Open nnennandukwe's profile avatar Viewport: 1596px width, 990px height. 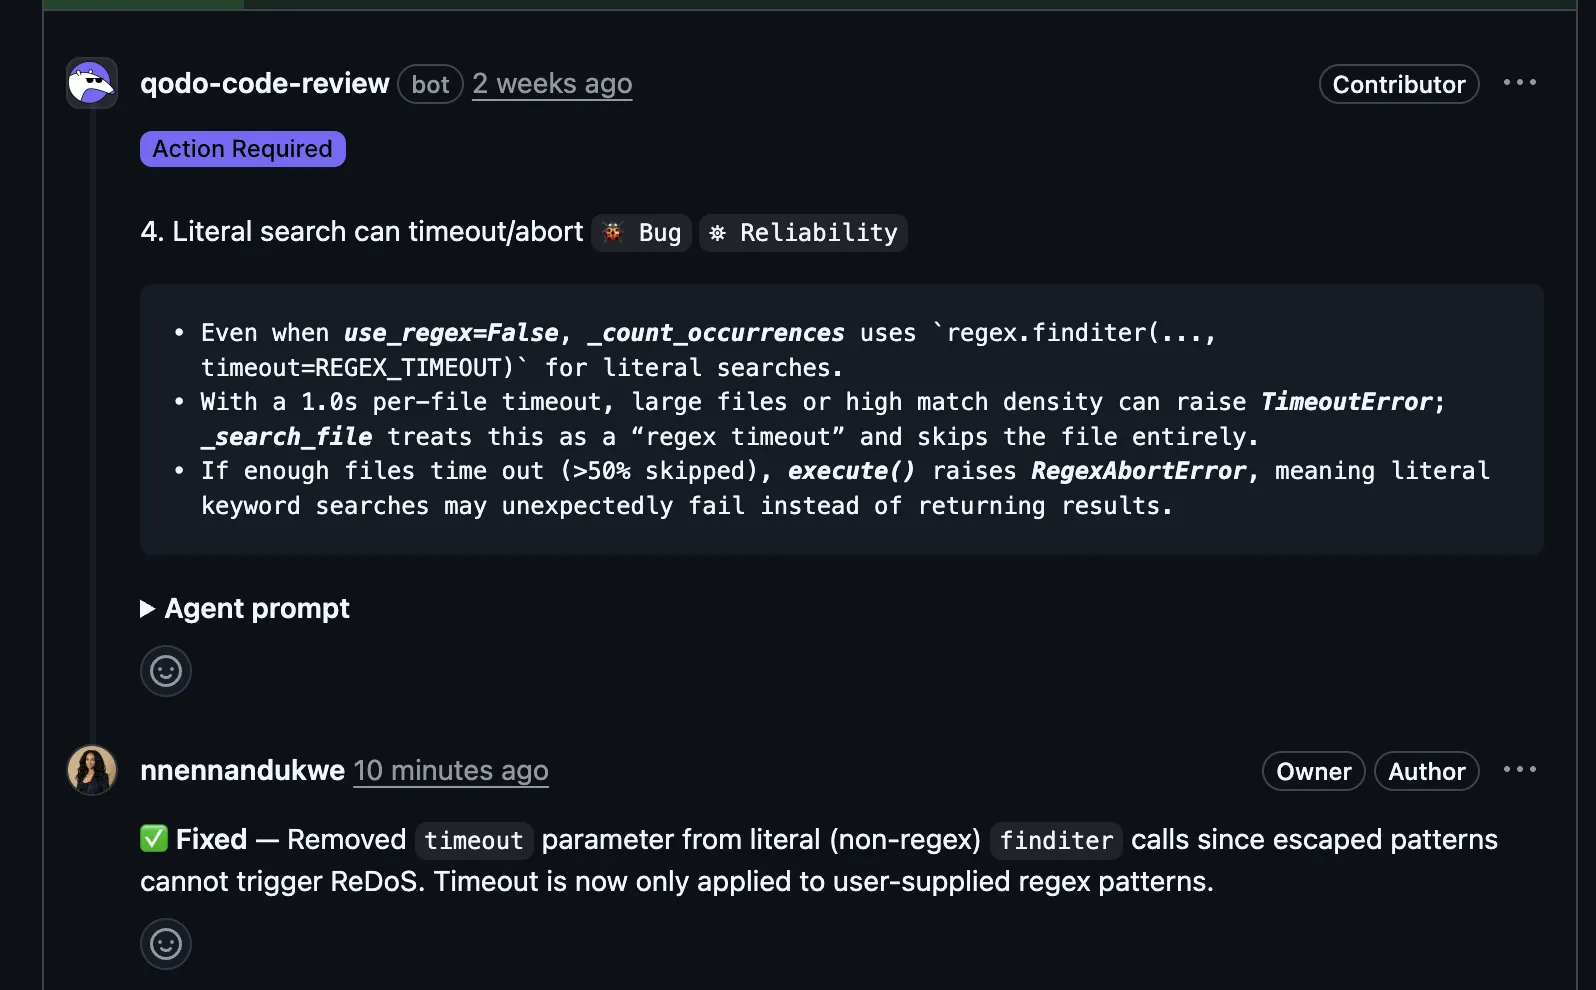[x=92, y=770]
